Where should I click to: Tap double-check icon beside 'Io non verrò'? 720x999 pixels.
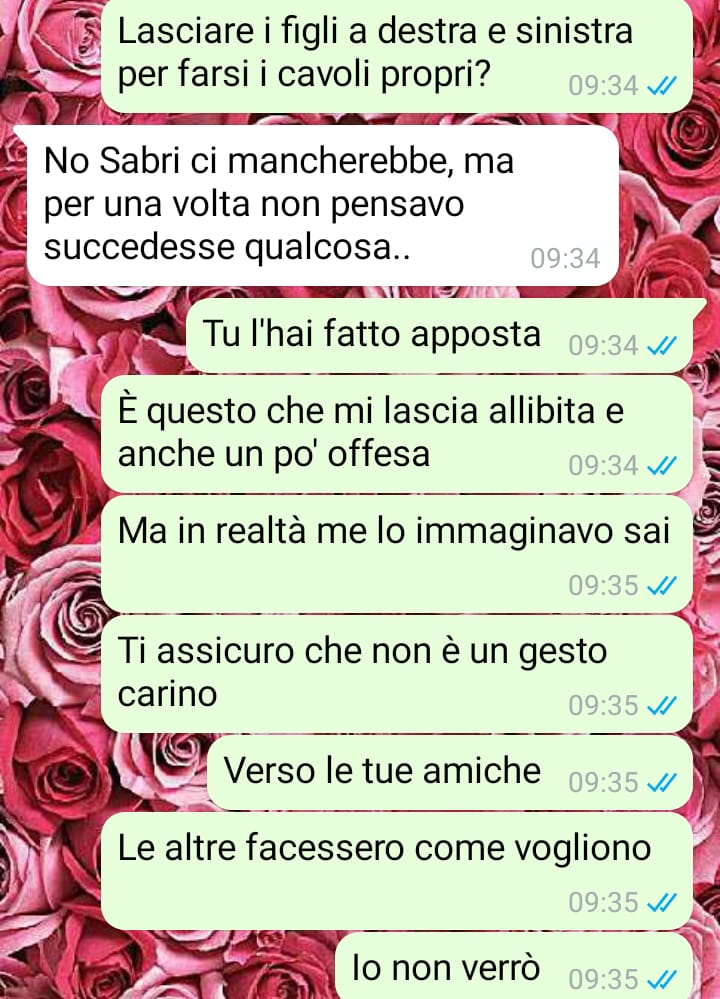(661, 979)
